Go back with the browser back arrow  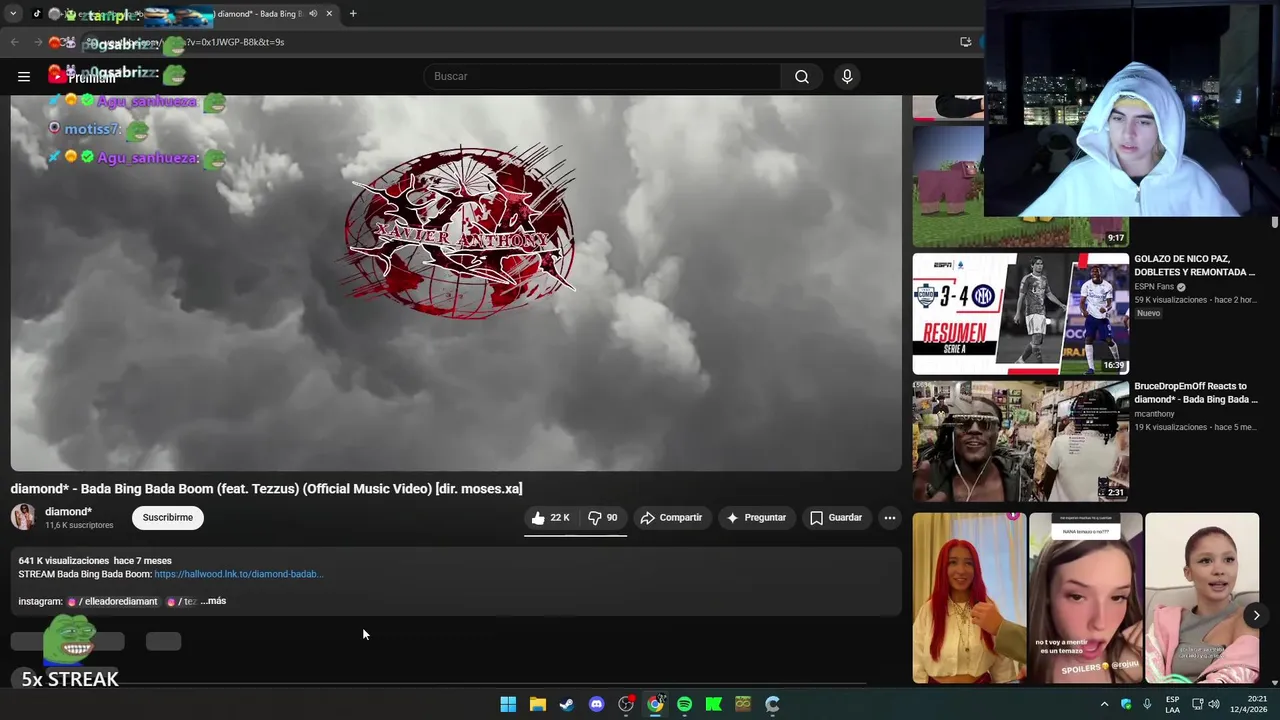click(14, 42)
